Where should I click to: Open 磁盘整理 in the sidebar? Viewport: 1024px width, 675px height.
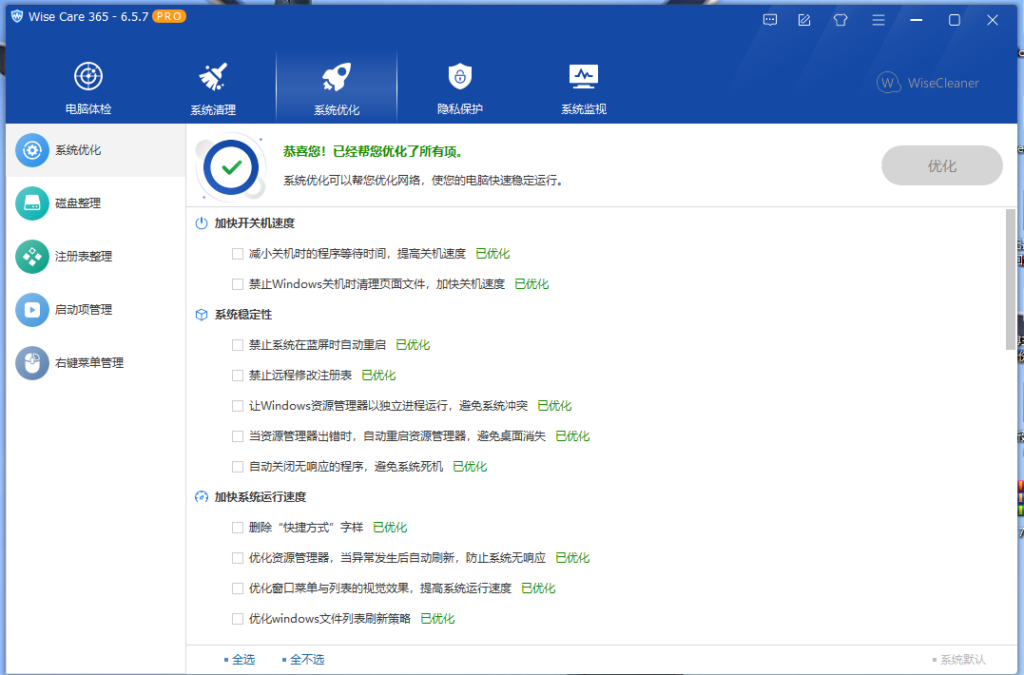coord(96,203)
